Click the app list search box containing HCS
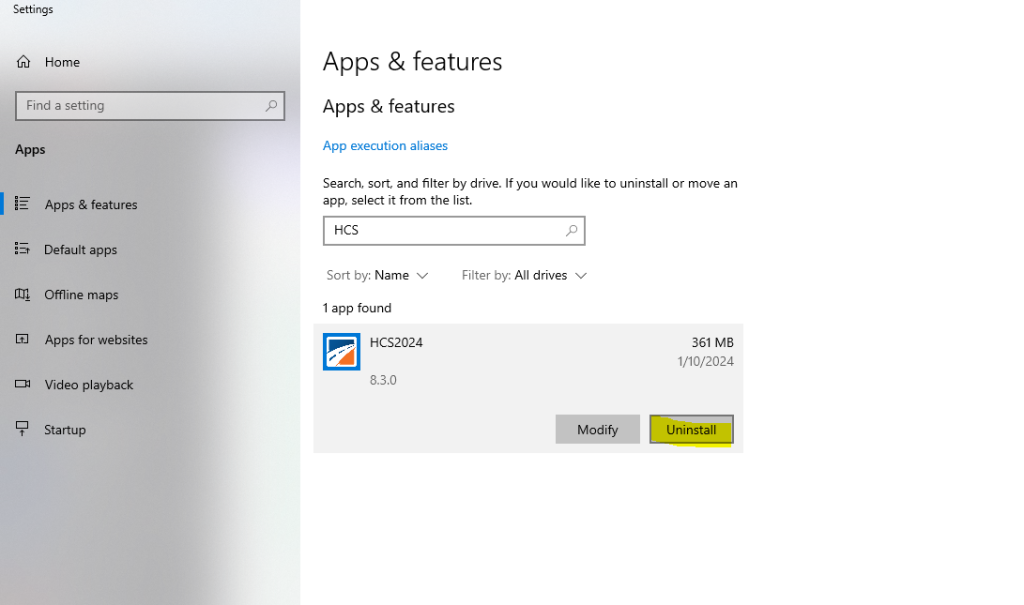 [445, 230]
